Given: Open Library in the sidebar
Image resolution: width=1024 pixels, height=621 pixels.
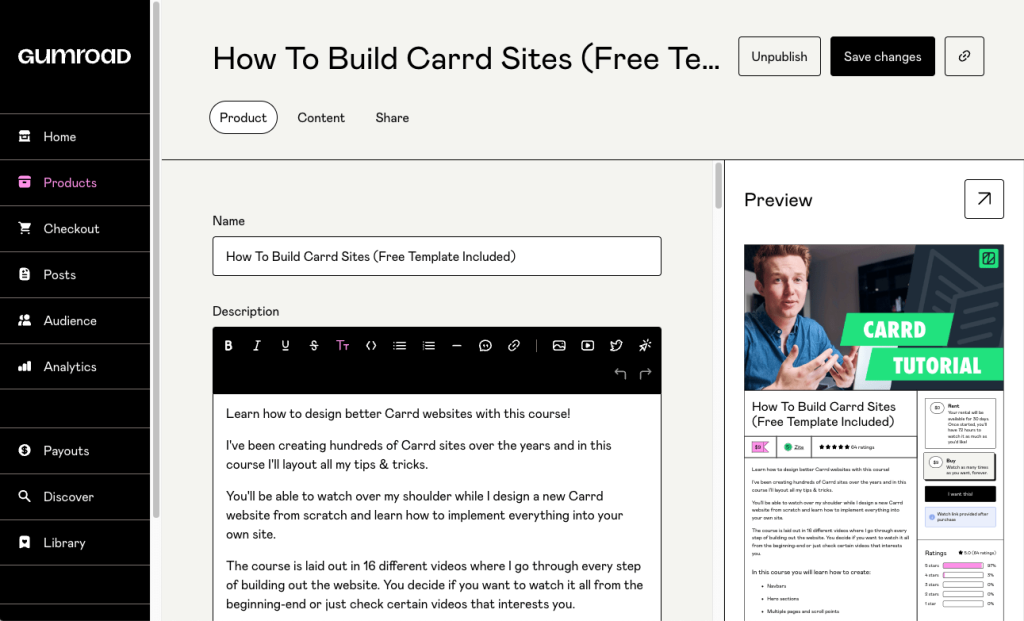Looking at the screenshot, I should point(74,543).
